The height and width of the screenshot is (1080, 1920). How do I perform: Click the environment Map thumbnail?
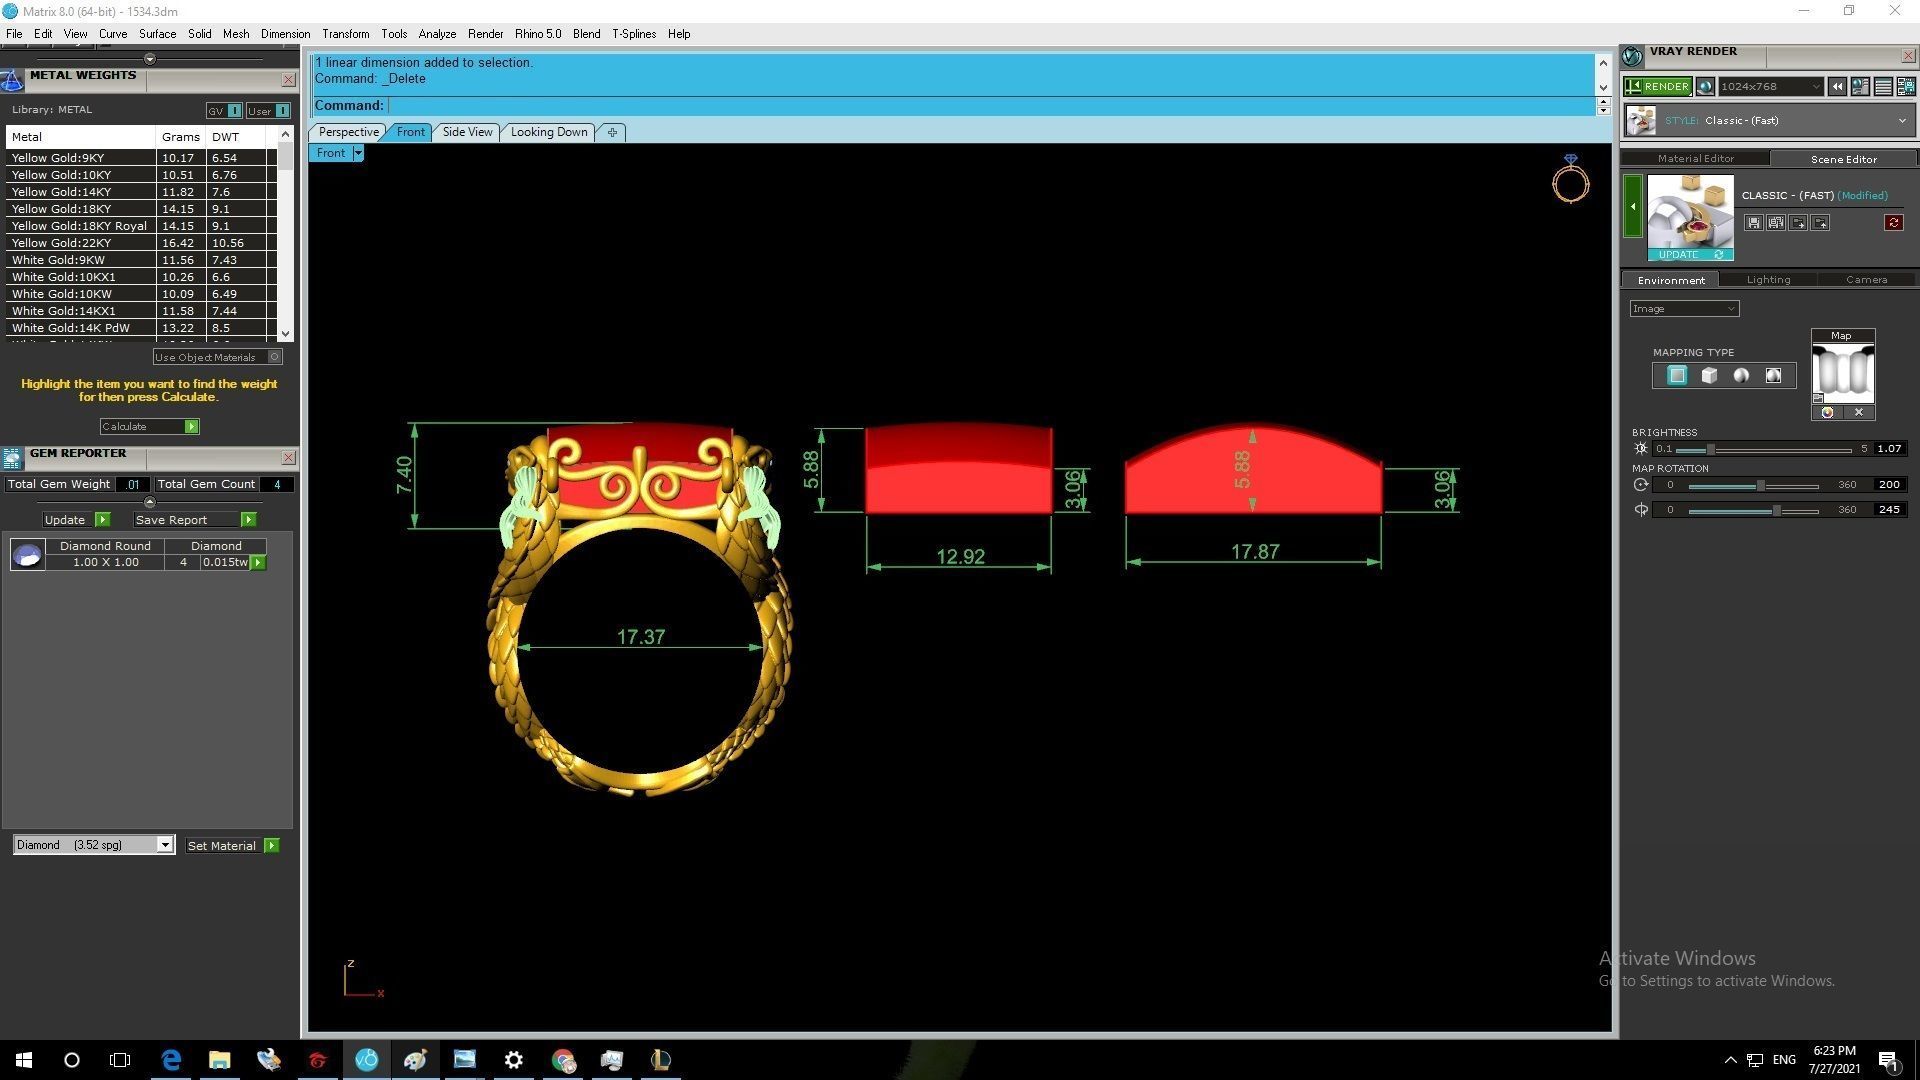pyautogui.click(x=1842, y=373)
